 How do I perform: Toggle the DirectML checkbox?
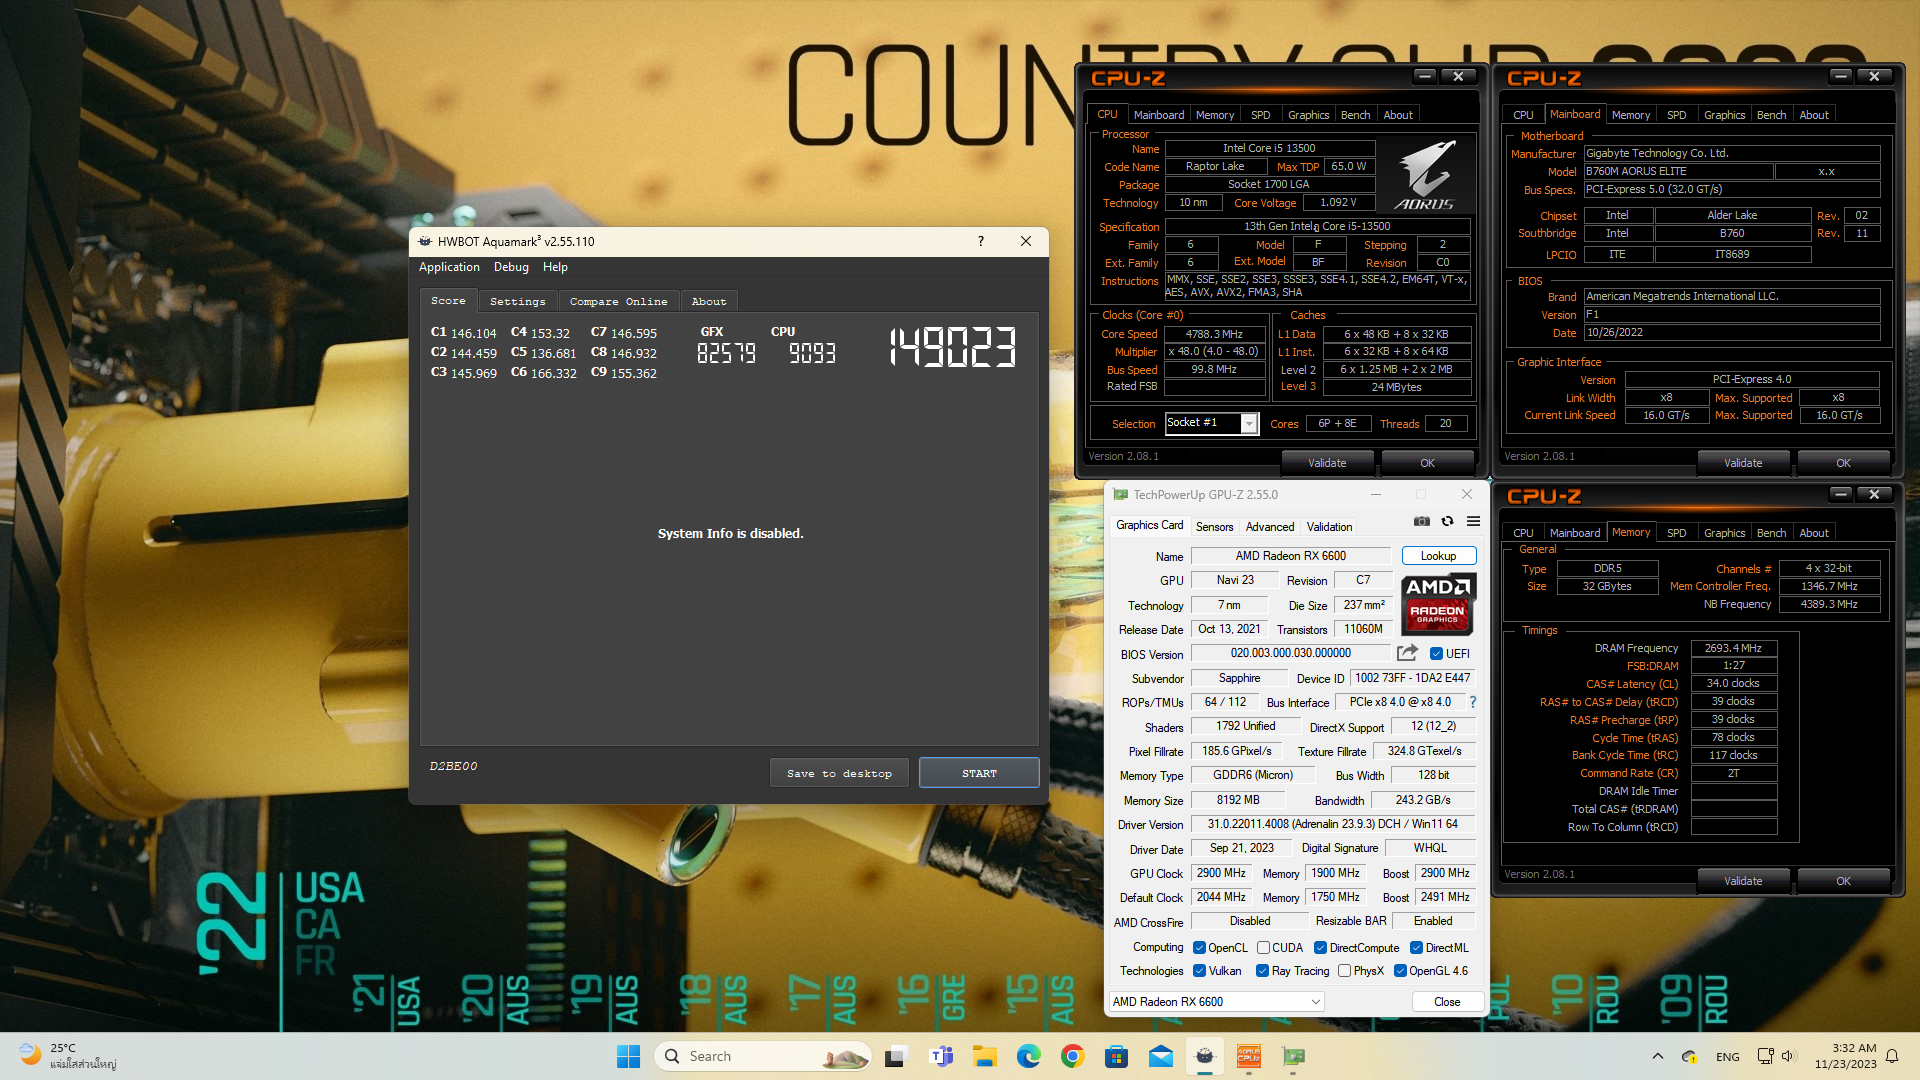1417,948
